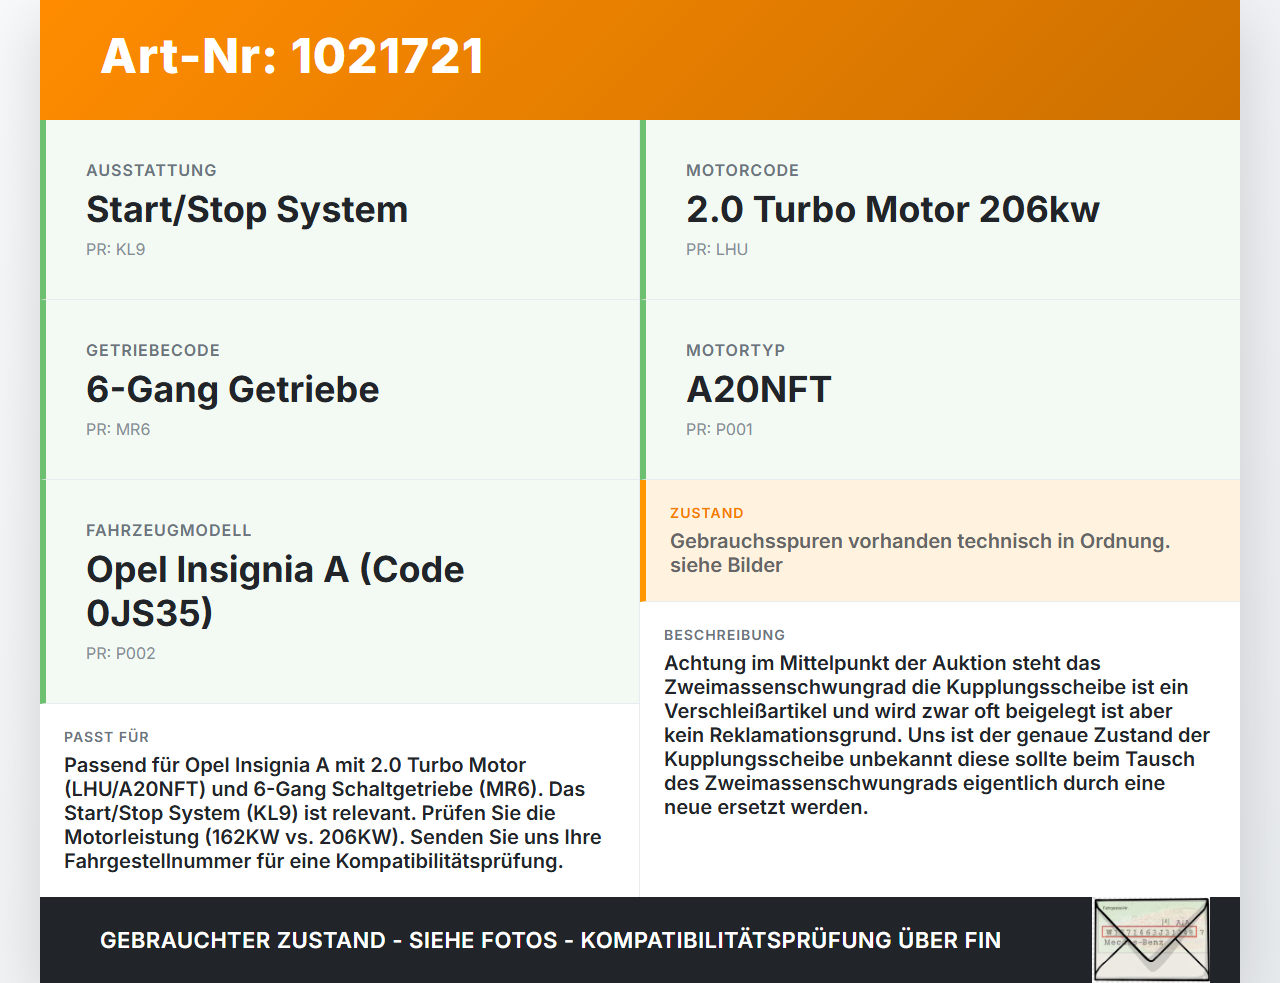Select the "Start/Stop System" value
This screenshot has height=983, width=1280.
pos(247,210)
